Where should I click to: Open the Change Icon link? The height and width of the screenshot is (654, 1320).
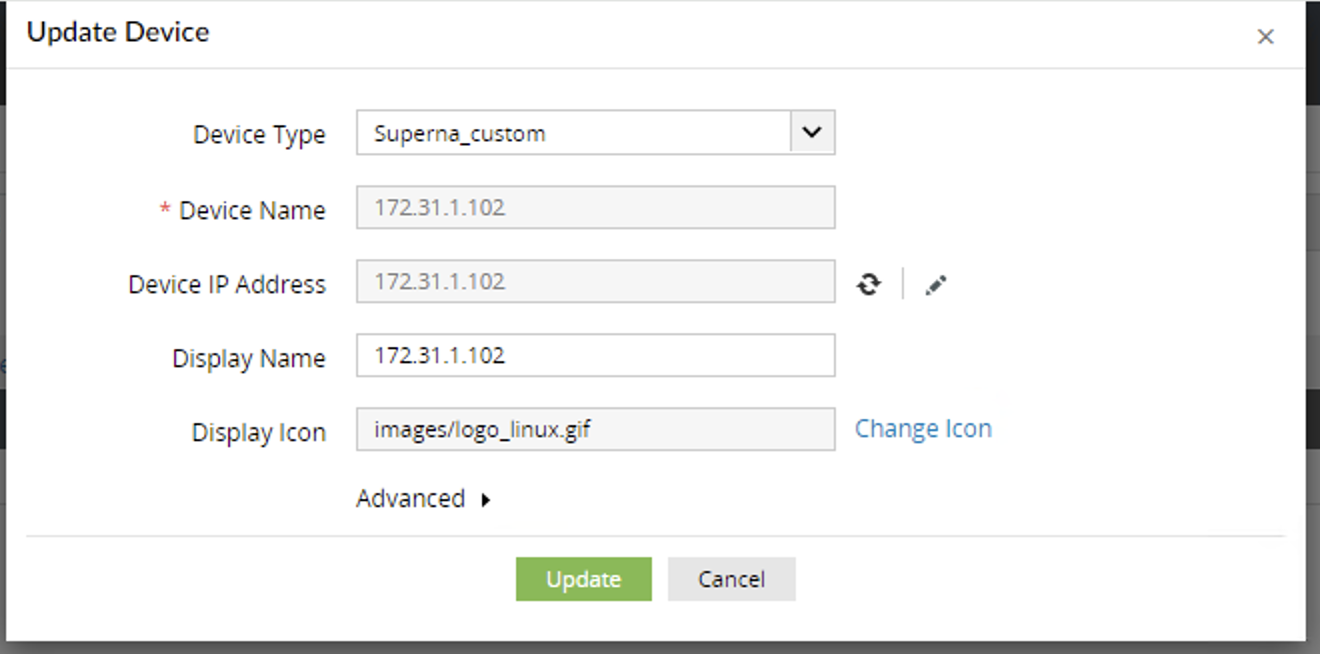(x=922, y=428)
